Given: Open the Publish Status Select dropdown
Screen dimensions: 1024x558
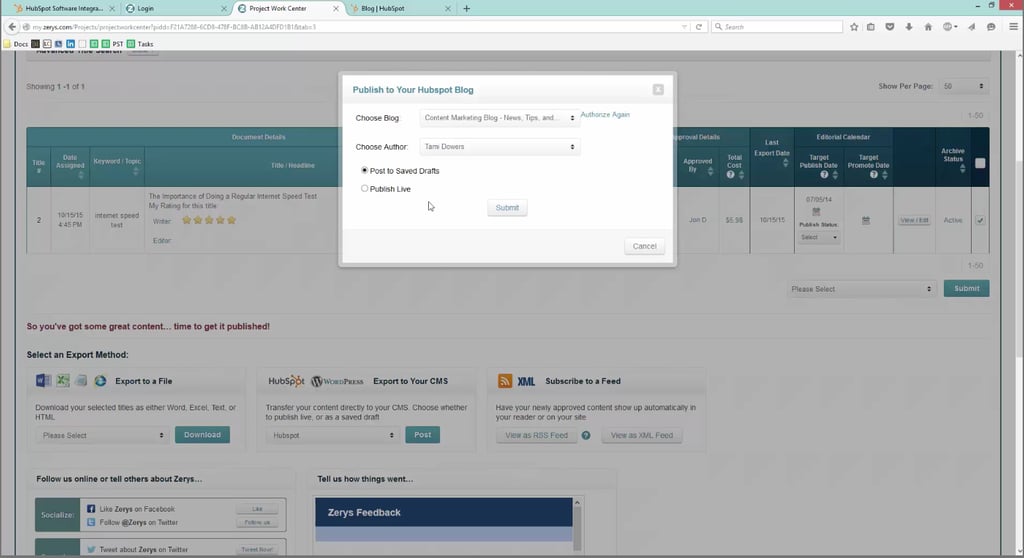Looking at the screenshot, I should [819, 237].
